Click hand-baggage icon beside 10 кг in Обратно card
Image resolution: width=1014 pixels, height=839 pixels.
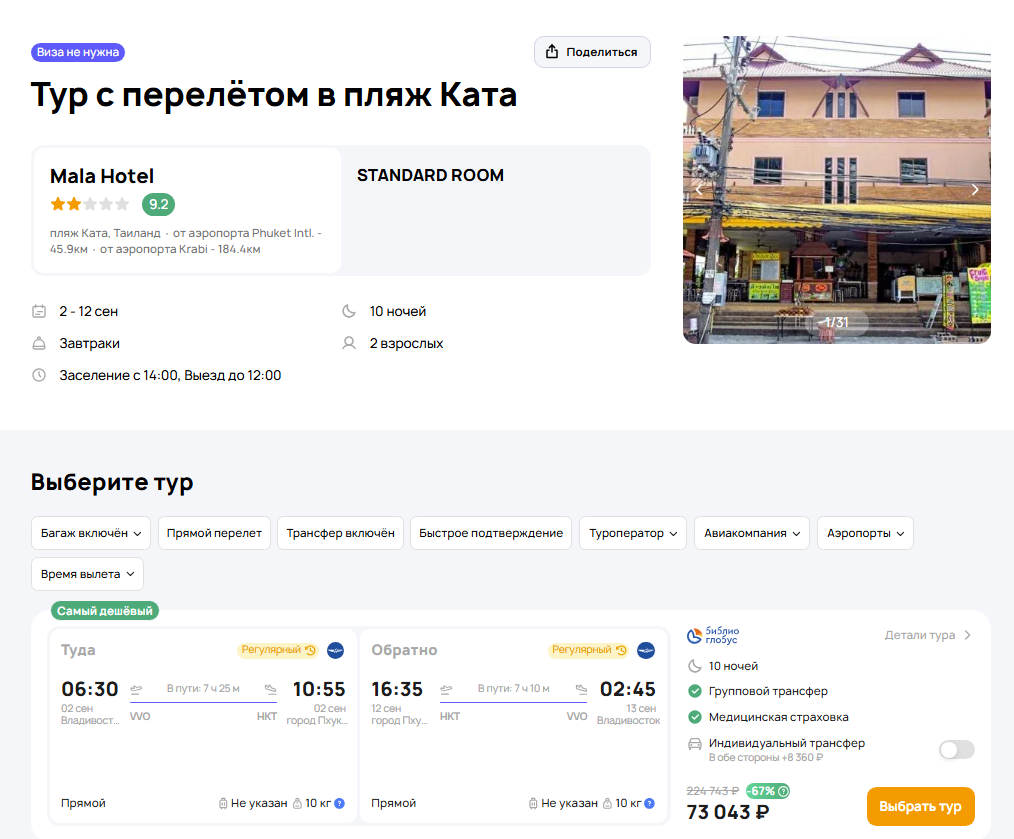(x=607, y=803)
